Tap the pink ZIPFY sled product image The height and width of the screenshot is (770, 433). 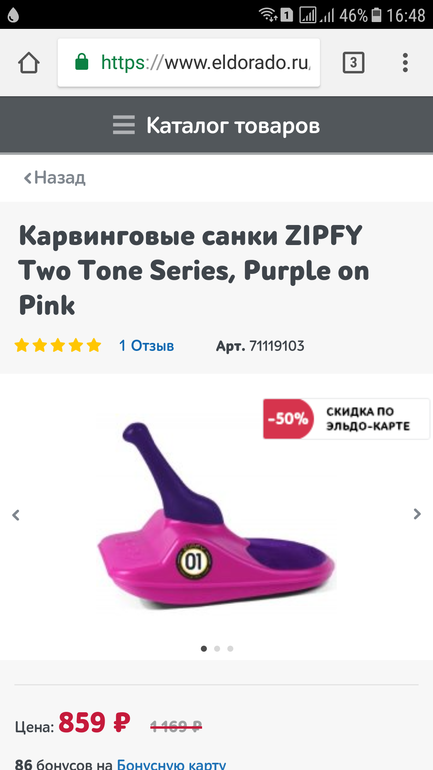coord(216,516)
